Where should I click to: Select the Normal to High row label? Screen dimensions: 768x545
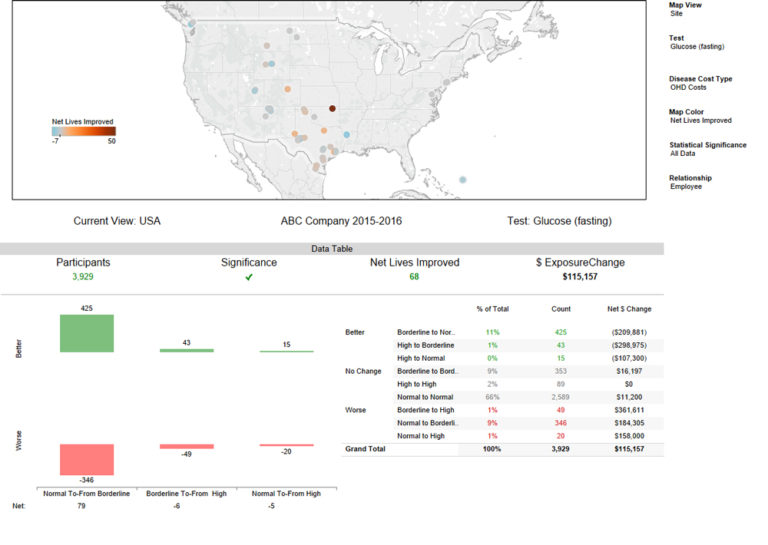point(421,436)
